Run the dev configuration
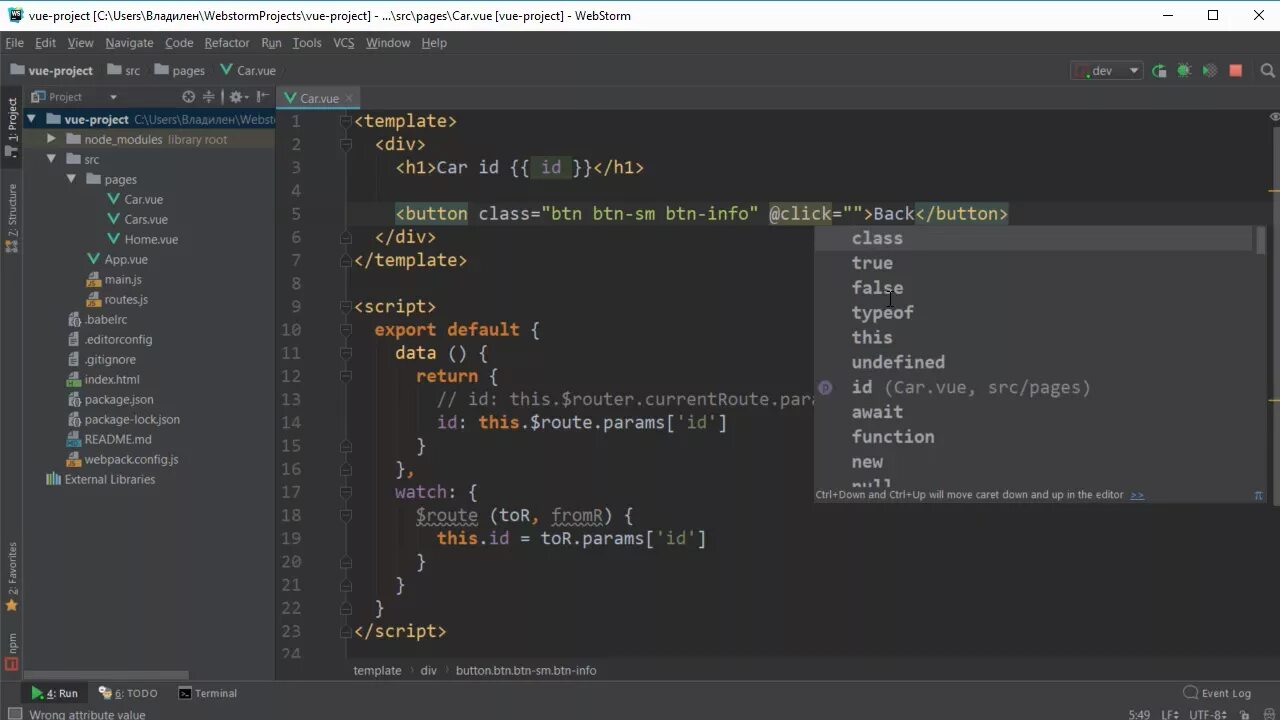Image resolution: width=1280 pixels, height=720 pixels. click(x=1158, y=70)
